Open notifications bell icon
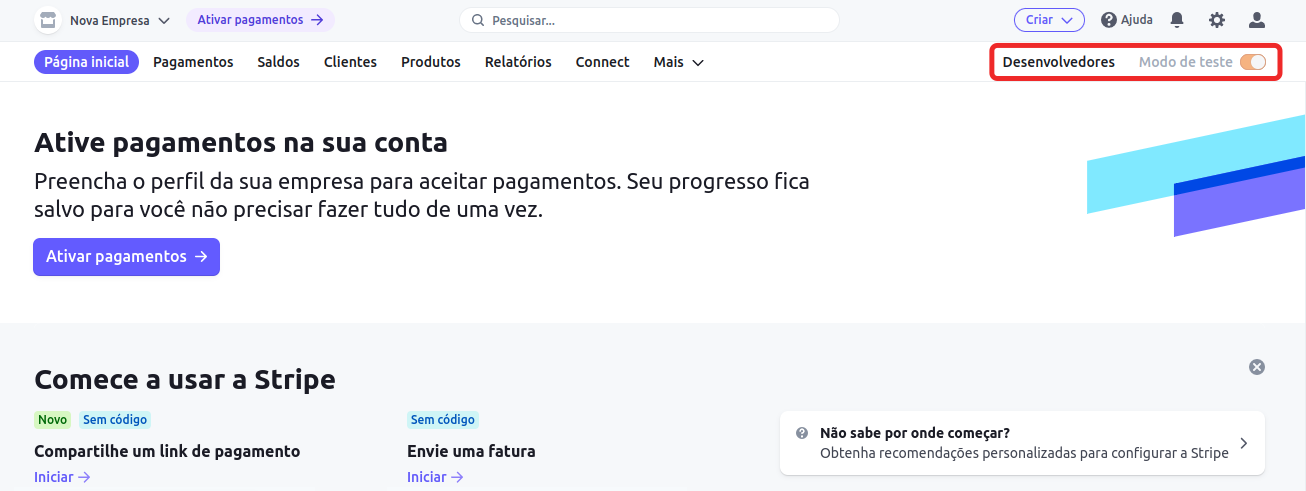The image size is (1306, 491). coord(1177,20)
